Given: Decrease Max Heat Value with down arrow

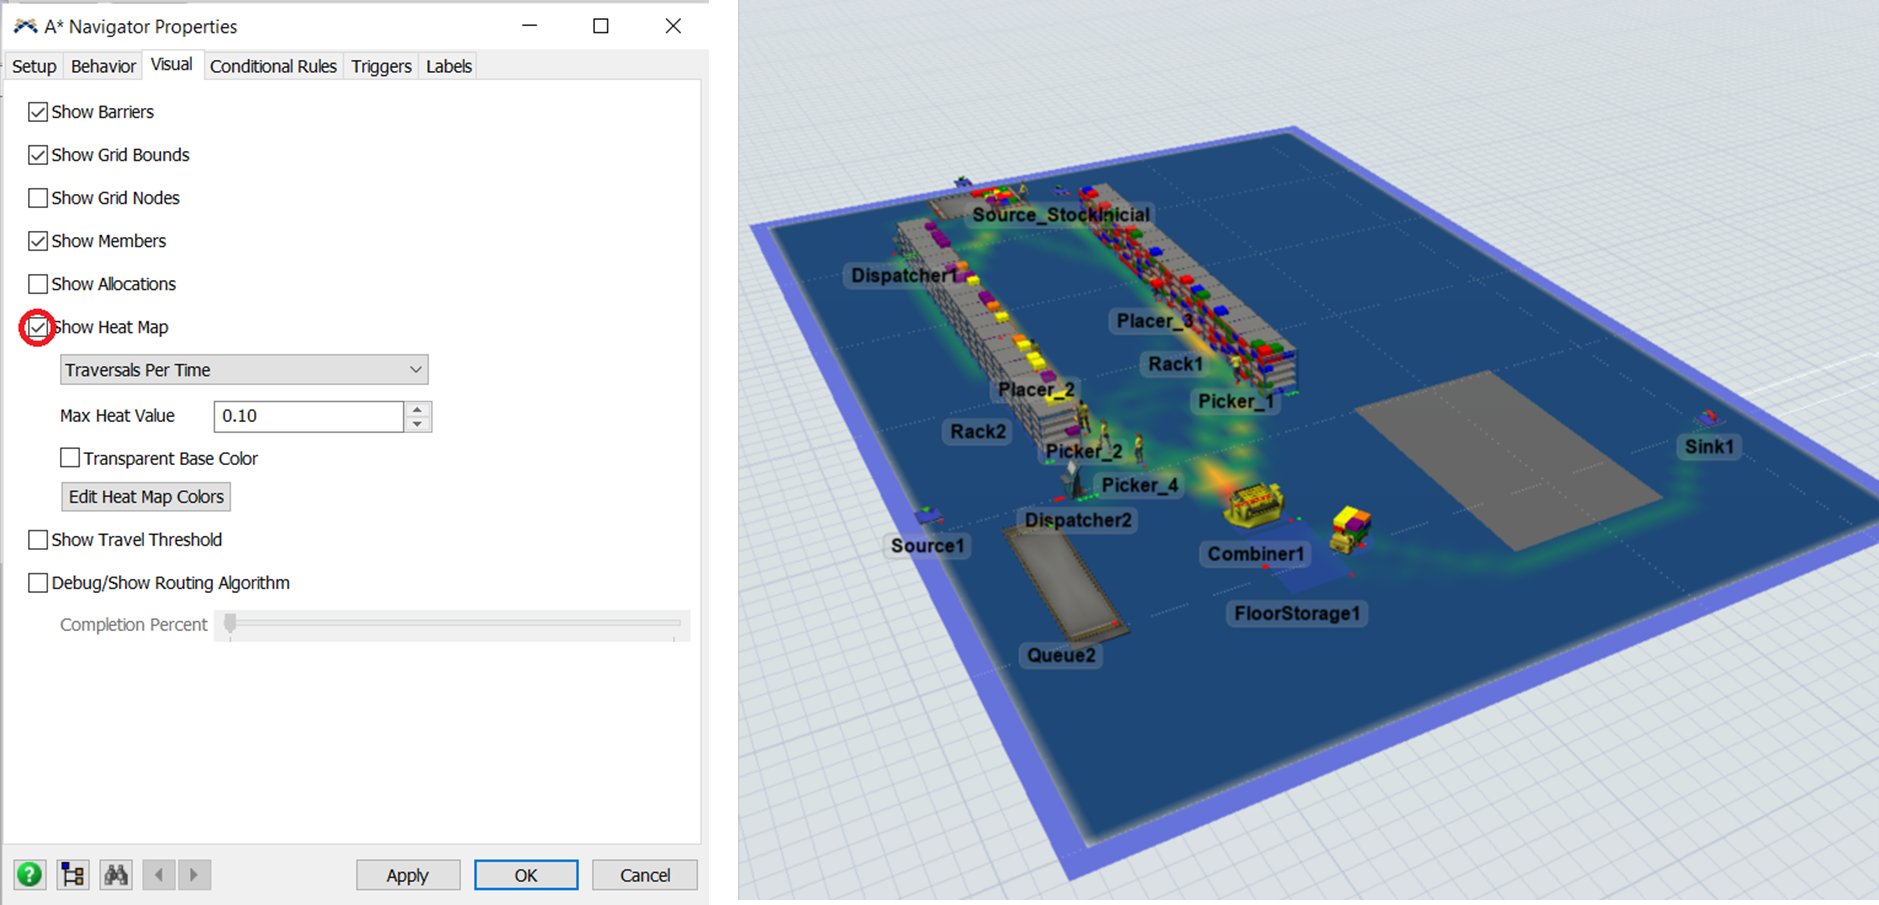Looking at the screenshot, I should [x=418, y=424].
